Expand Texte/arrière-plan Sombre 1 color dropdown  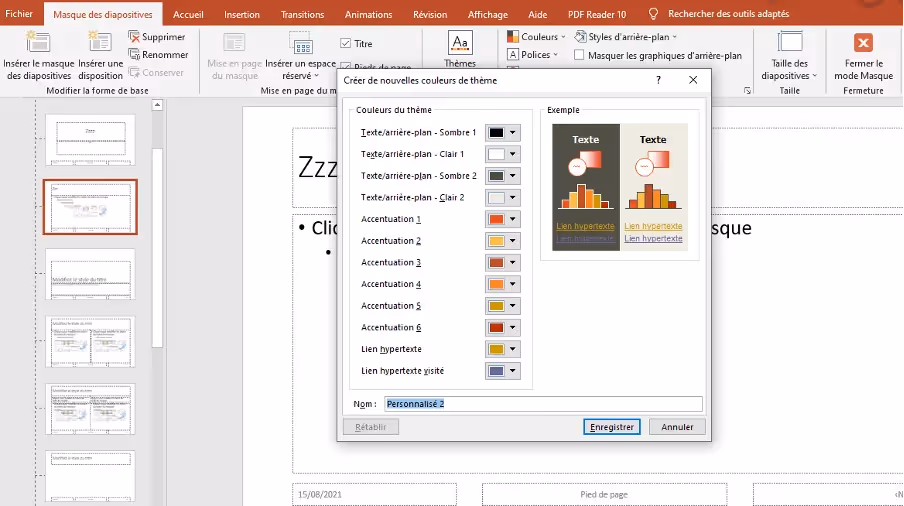pos(513,133)
